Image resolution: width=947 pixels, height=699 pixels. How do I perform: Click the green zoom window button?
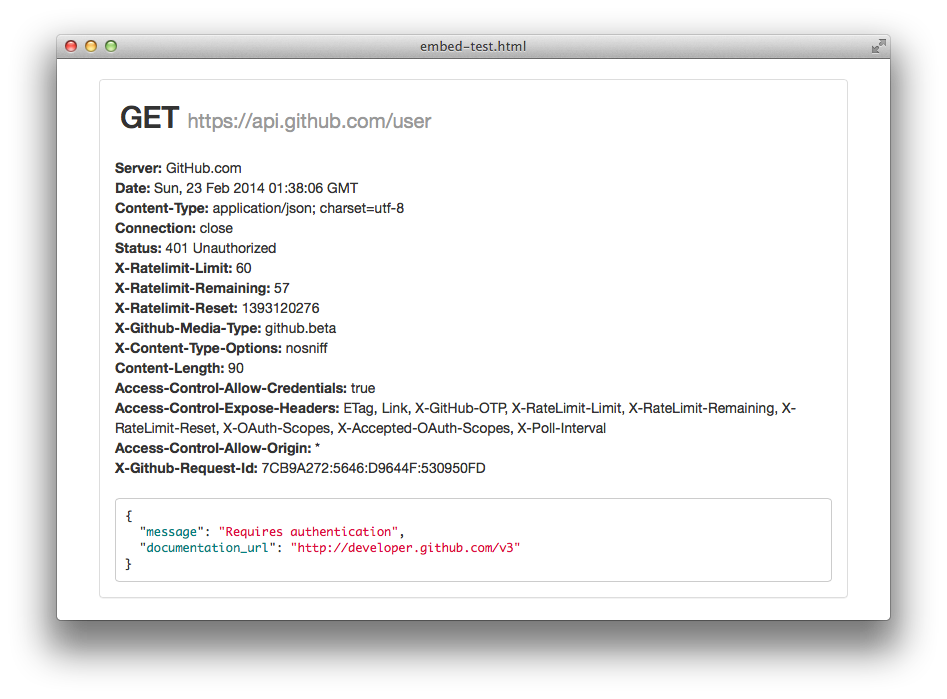[111, 46]
